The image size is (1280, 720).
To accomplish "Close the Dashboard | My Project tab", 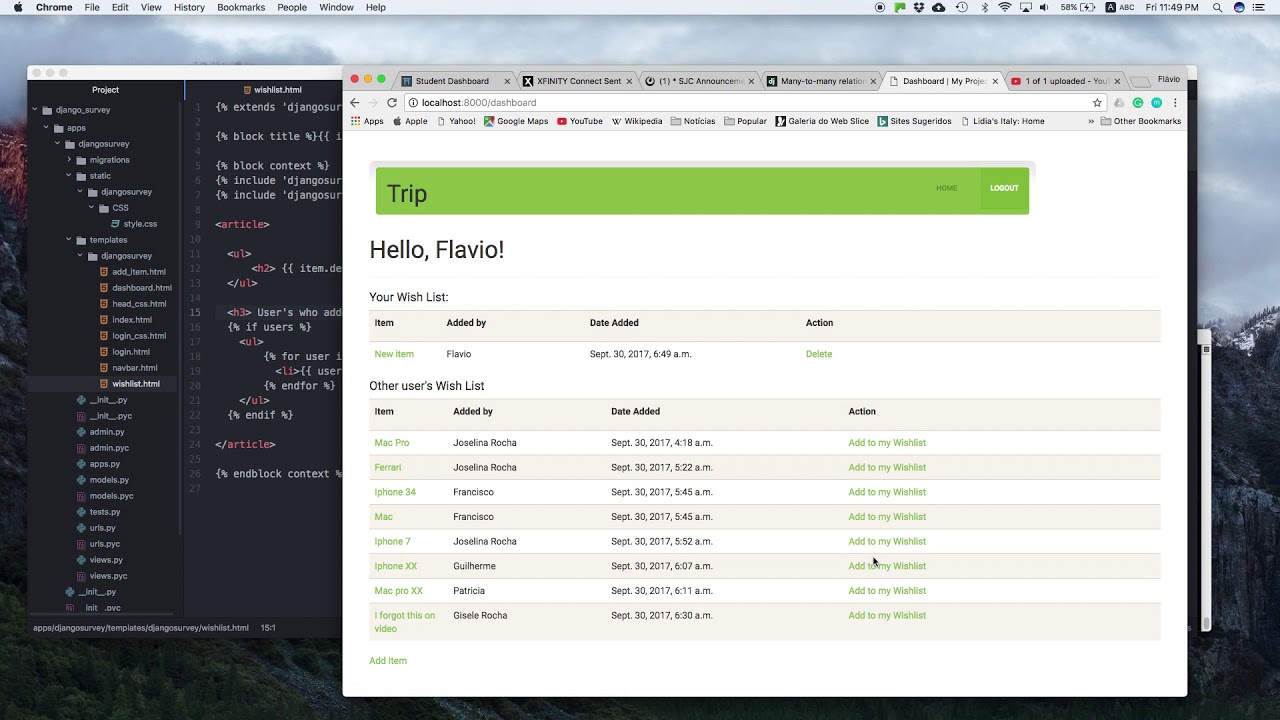I will point(995,81).
